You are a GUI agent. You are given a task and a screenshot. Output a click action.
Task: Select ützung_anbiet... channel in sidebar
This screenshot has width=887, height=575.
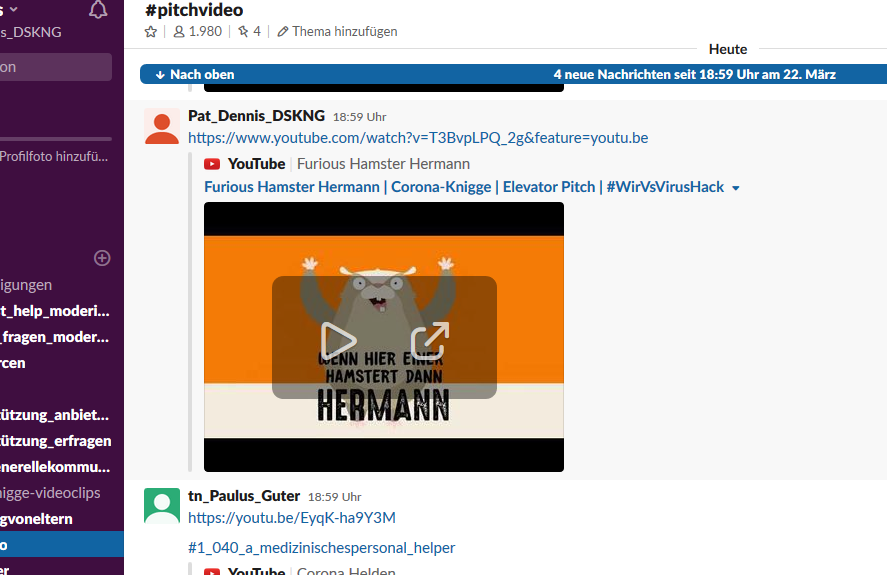(55, 415)
